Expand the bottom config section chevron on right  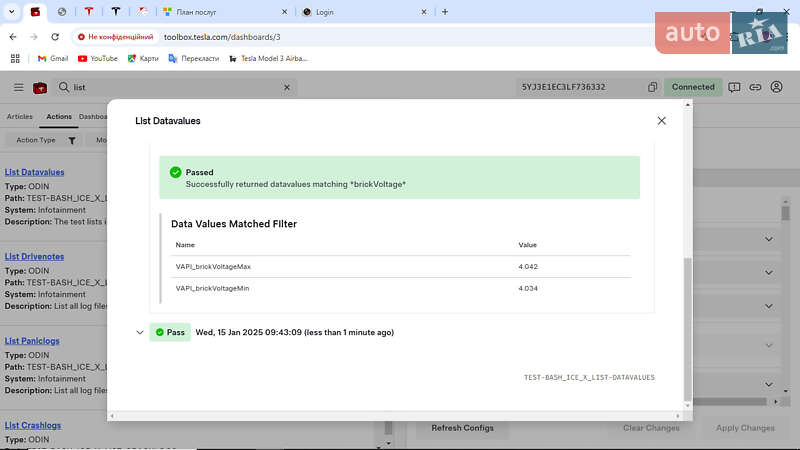pyautogui.click(x=768, y=384)
